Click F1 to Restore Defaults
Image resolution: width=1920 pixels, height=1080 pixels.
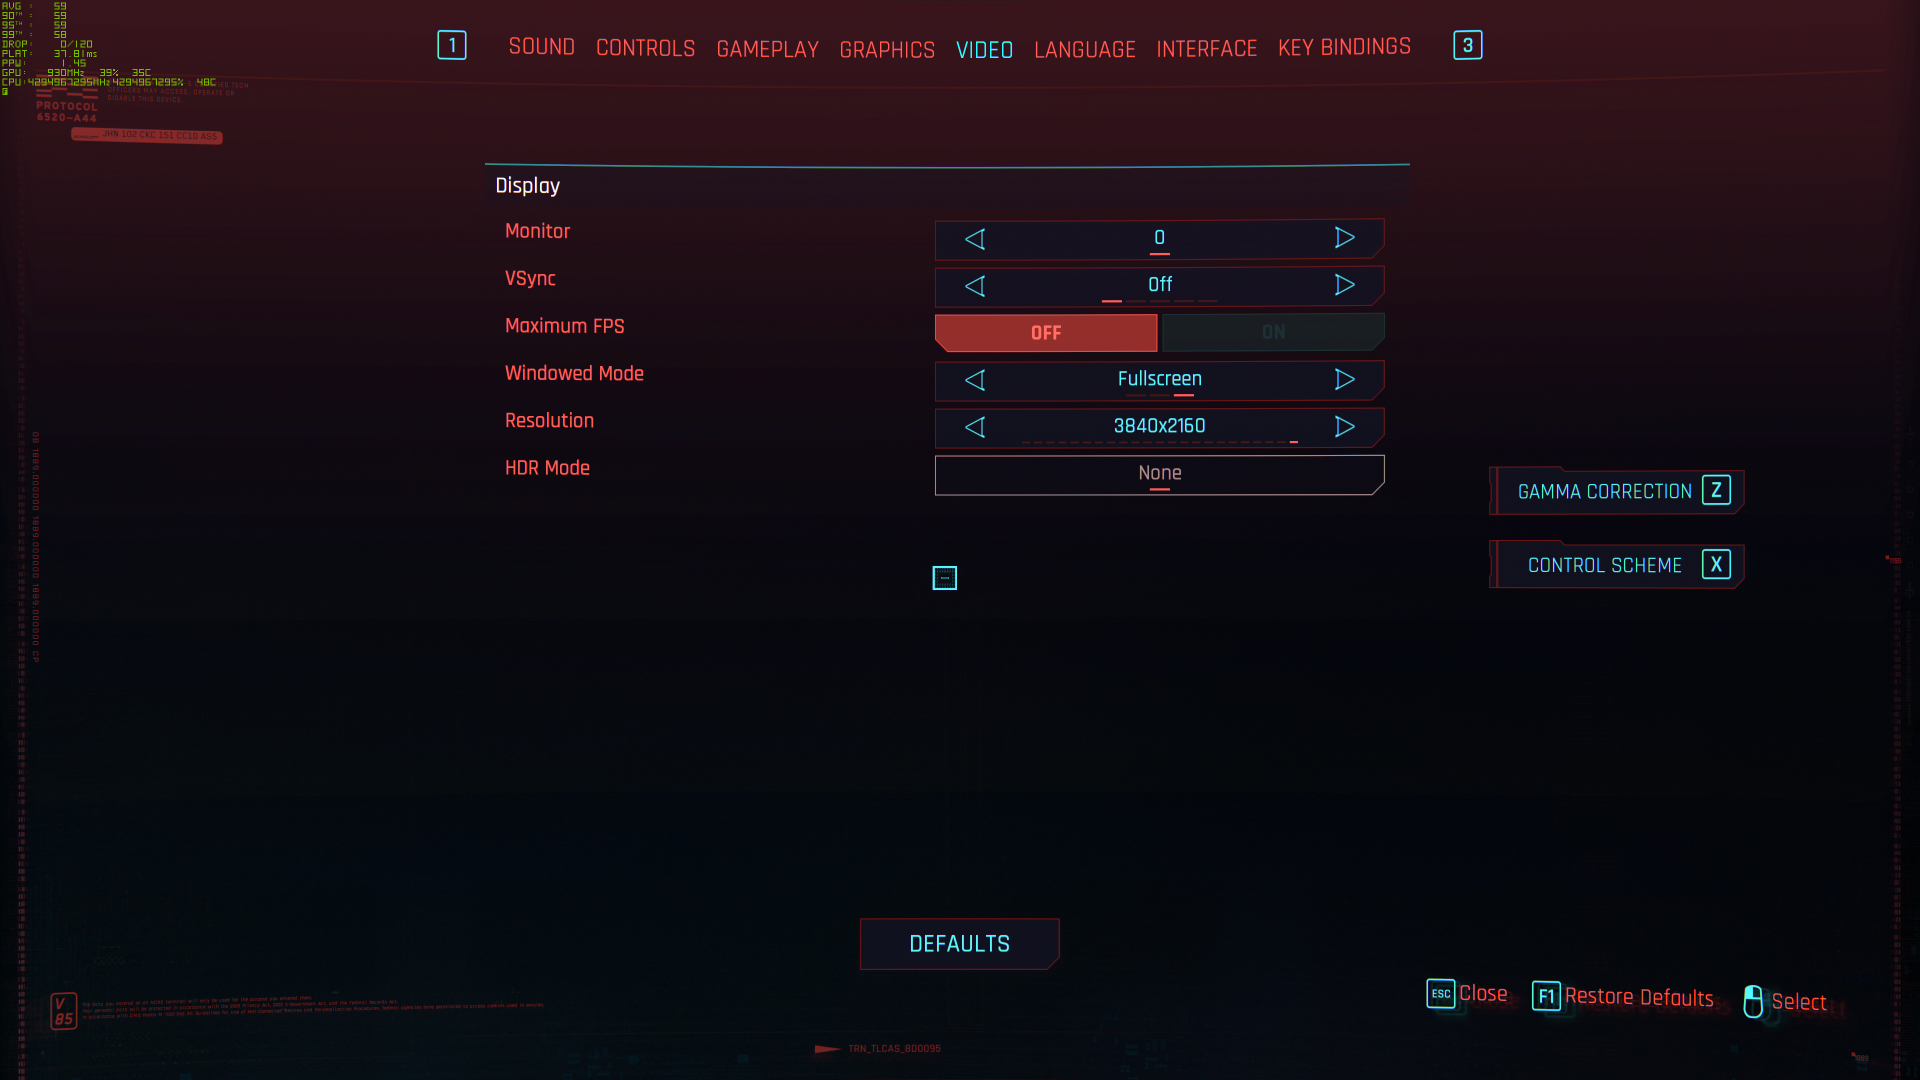click(x=1623, y=996)
